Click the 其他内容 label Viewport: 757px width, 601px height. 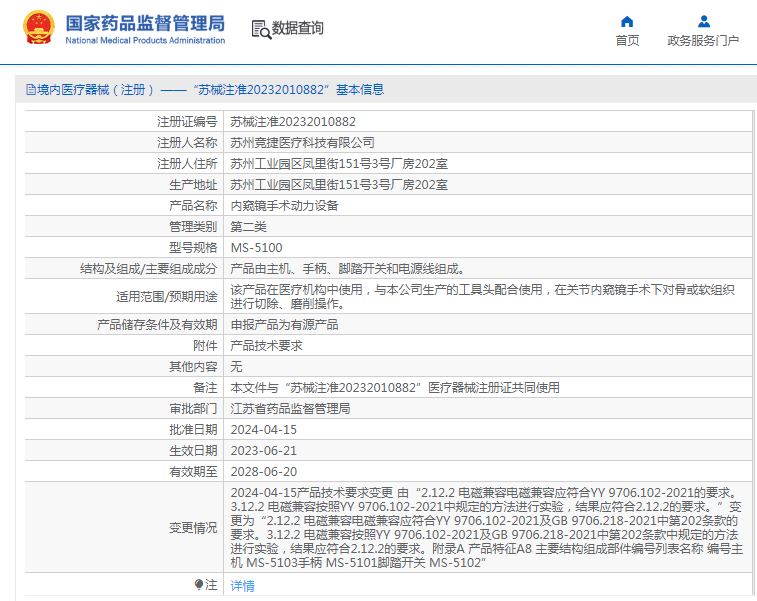[x=193, y=367]
